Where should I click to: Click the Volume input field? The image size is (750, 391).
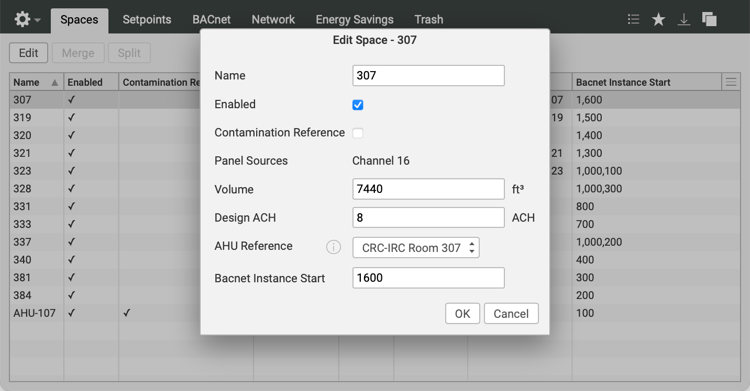coord(429,189)
